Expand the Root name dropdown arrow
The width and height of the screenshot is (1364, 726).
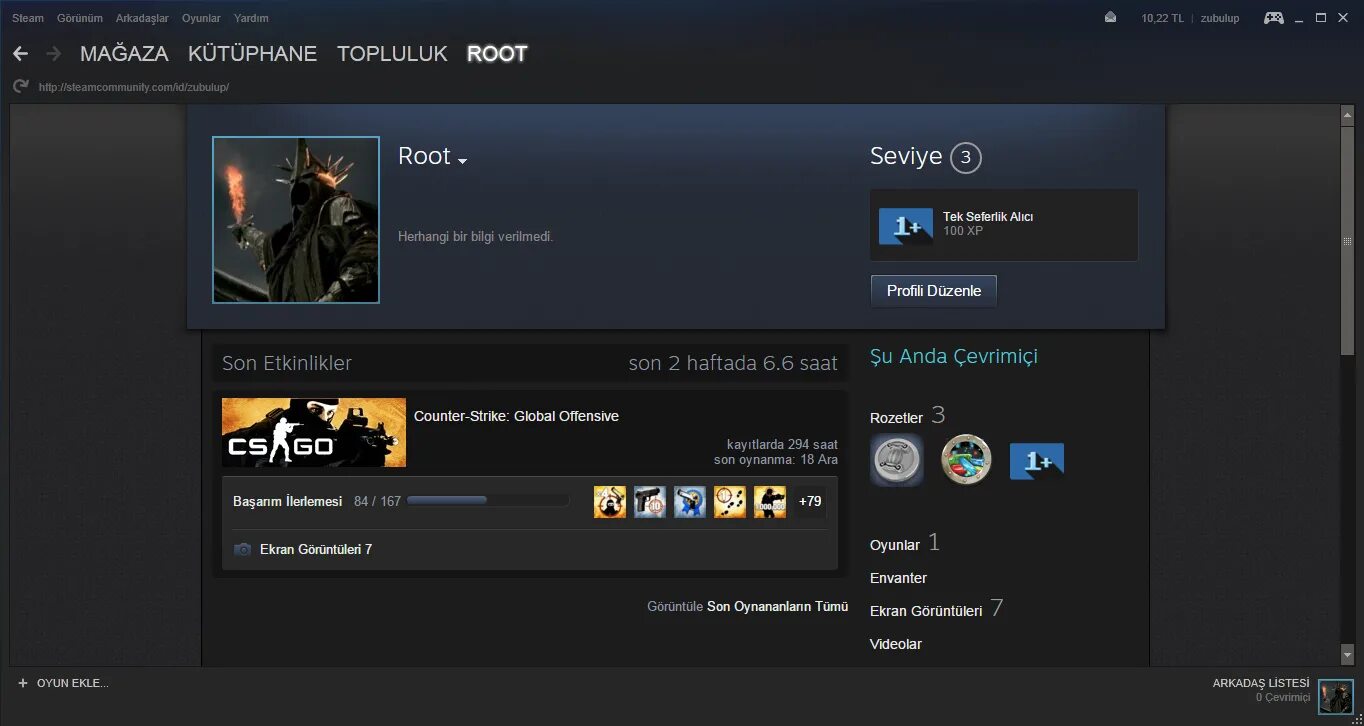tap(462, 161)
